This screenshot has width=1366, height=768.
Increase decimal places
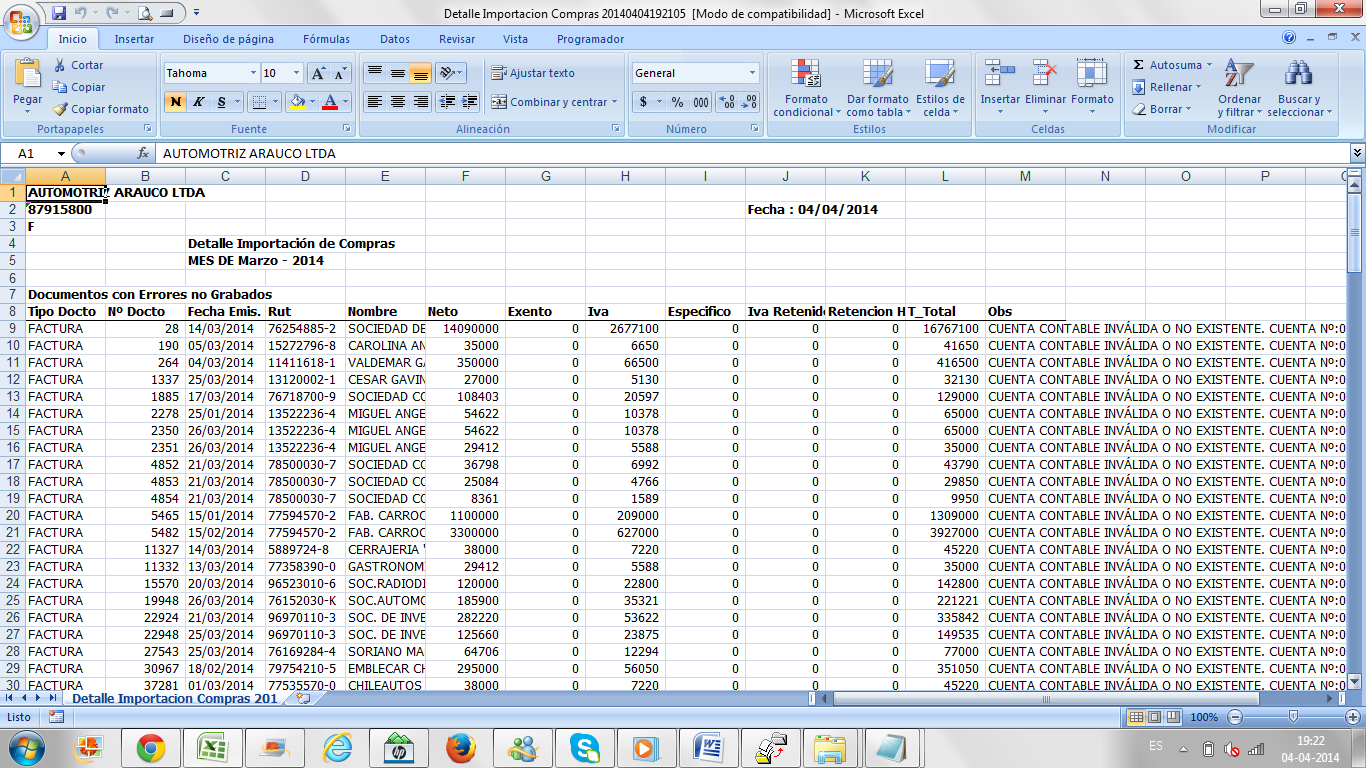(x=727, y=102)
